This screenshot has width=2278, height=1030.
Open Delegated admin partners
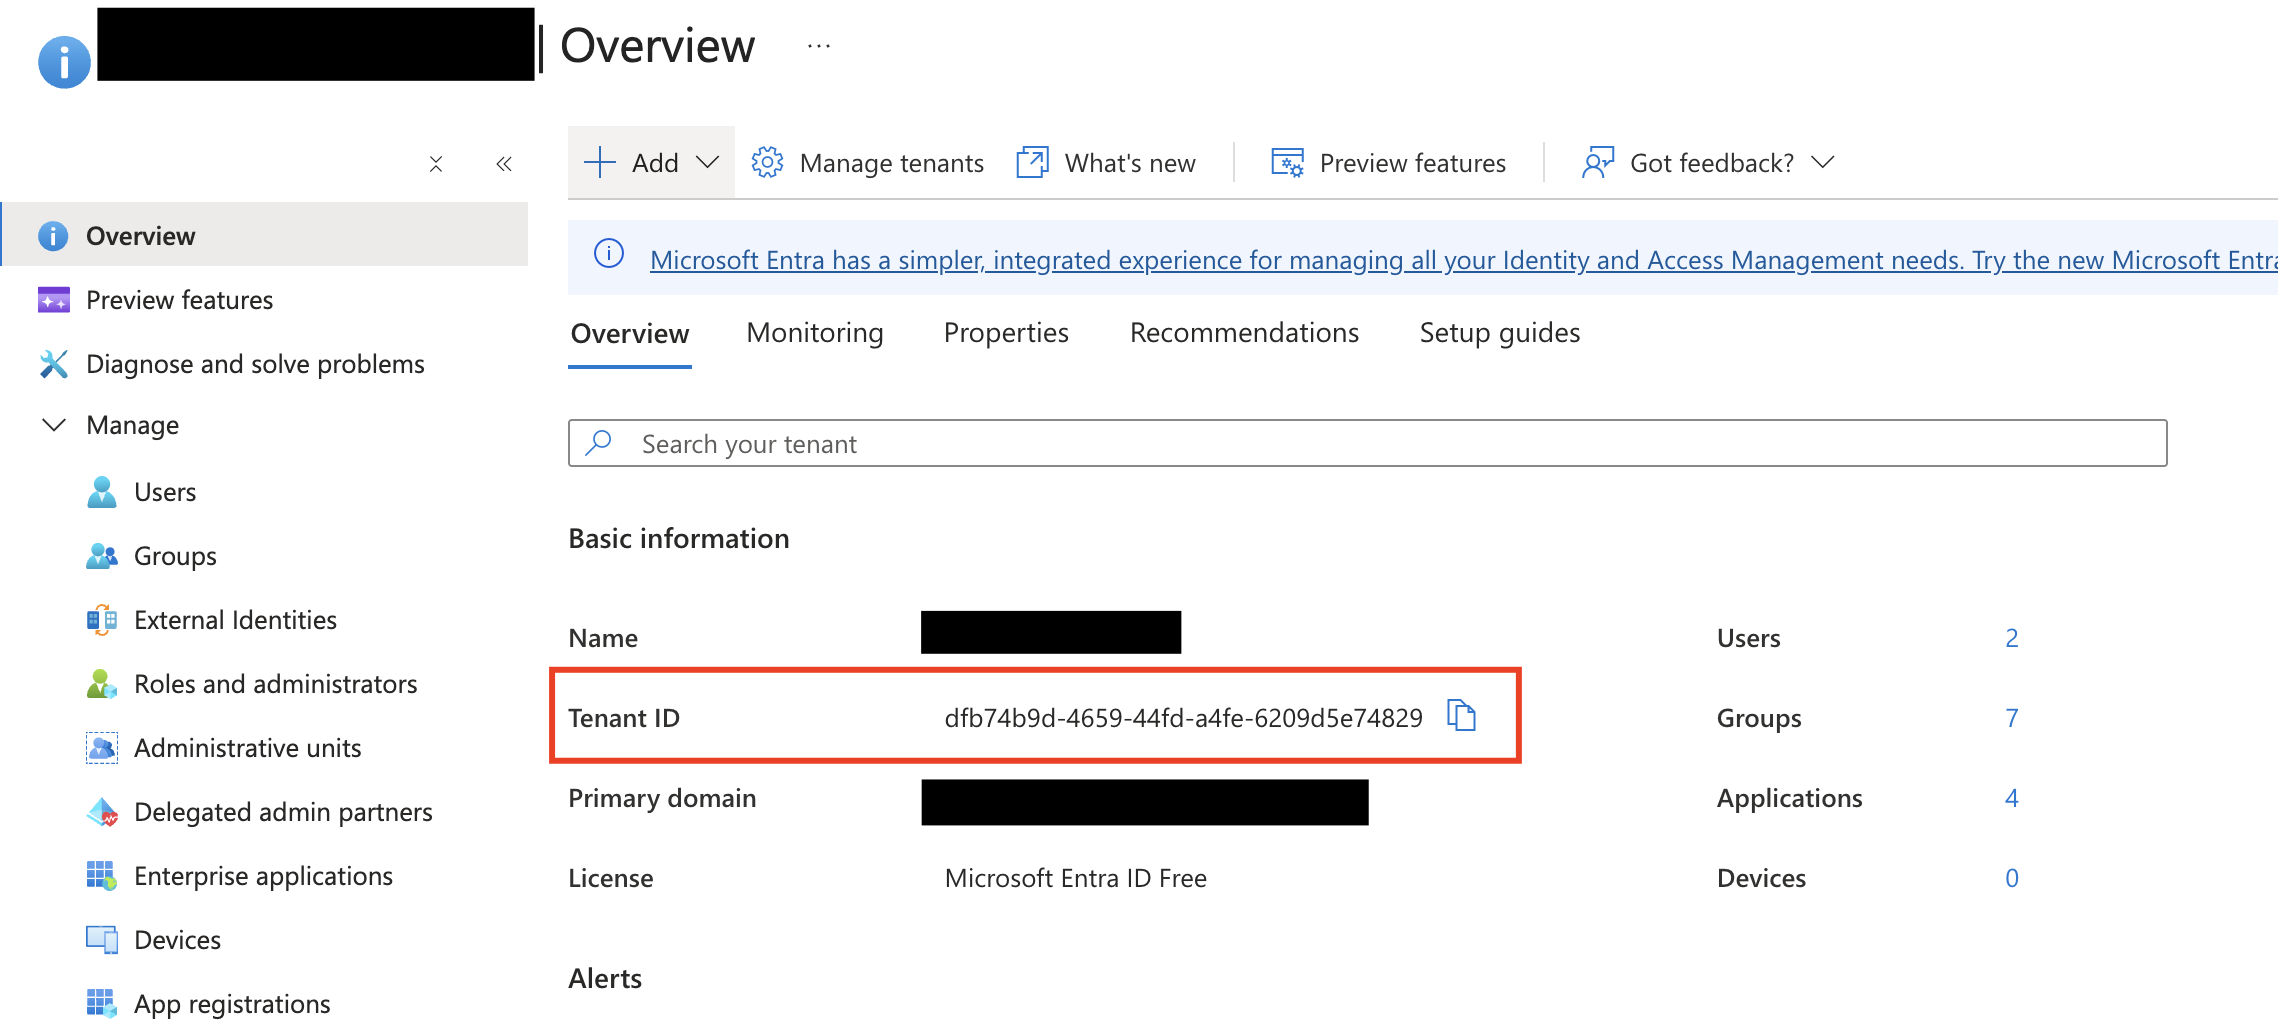283,812
